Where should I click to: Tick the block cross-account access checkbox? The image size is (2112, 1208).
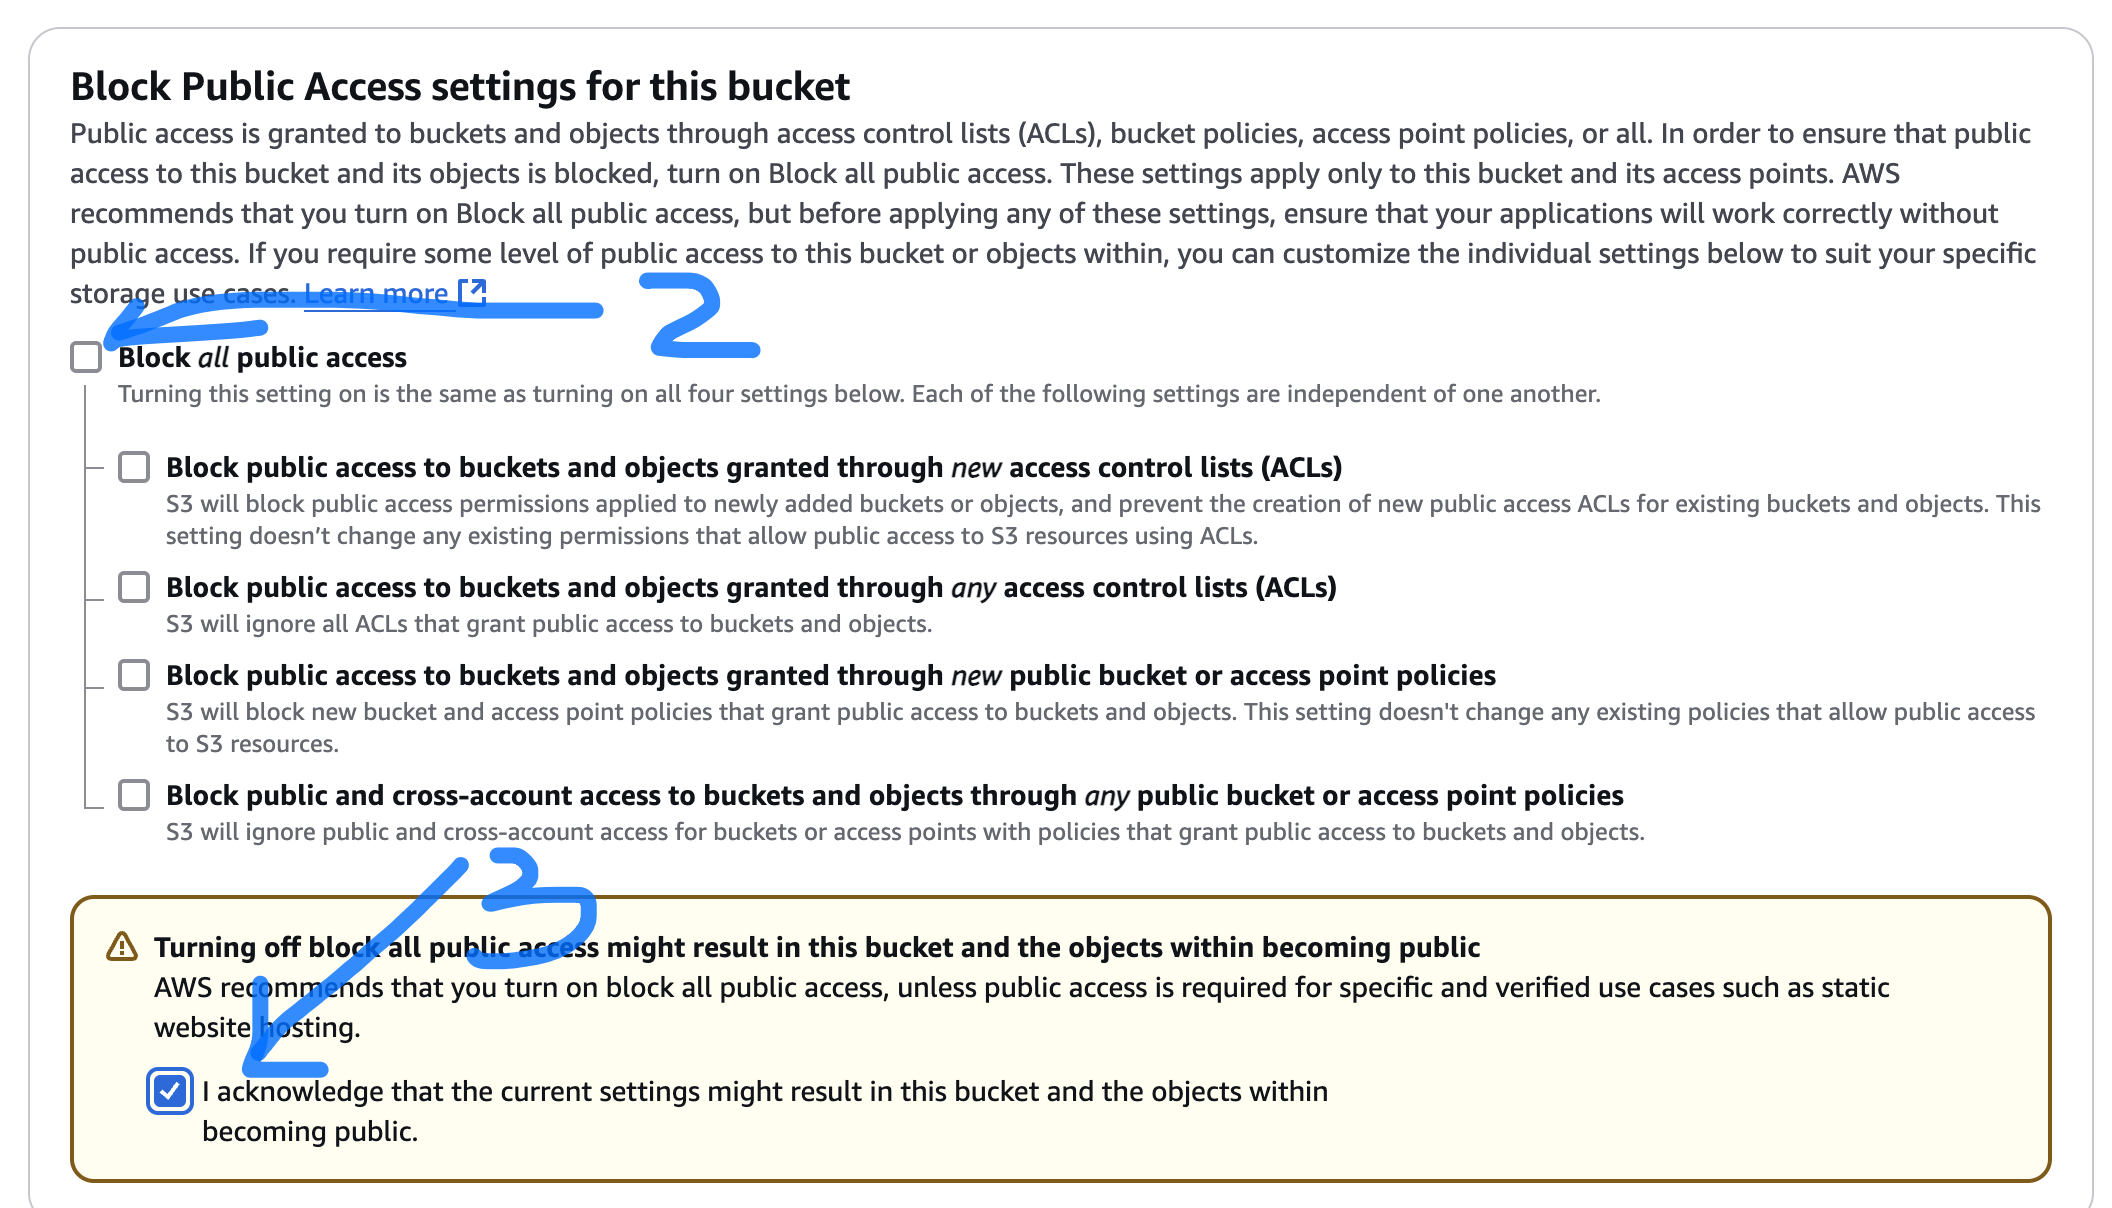click(x=134, y=795)
